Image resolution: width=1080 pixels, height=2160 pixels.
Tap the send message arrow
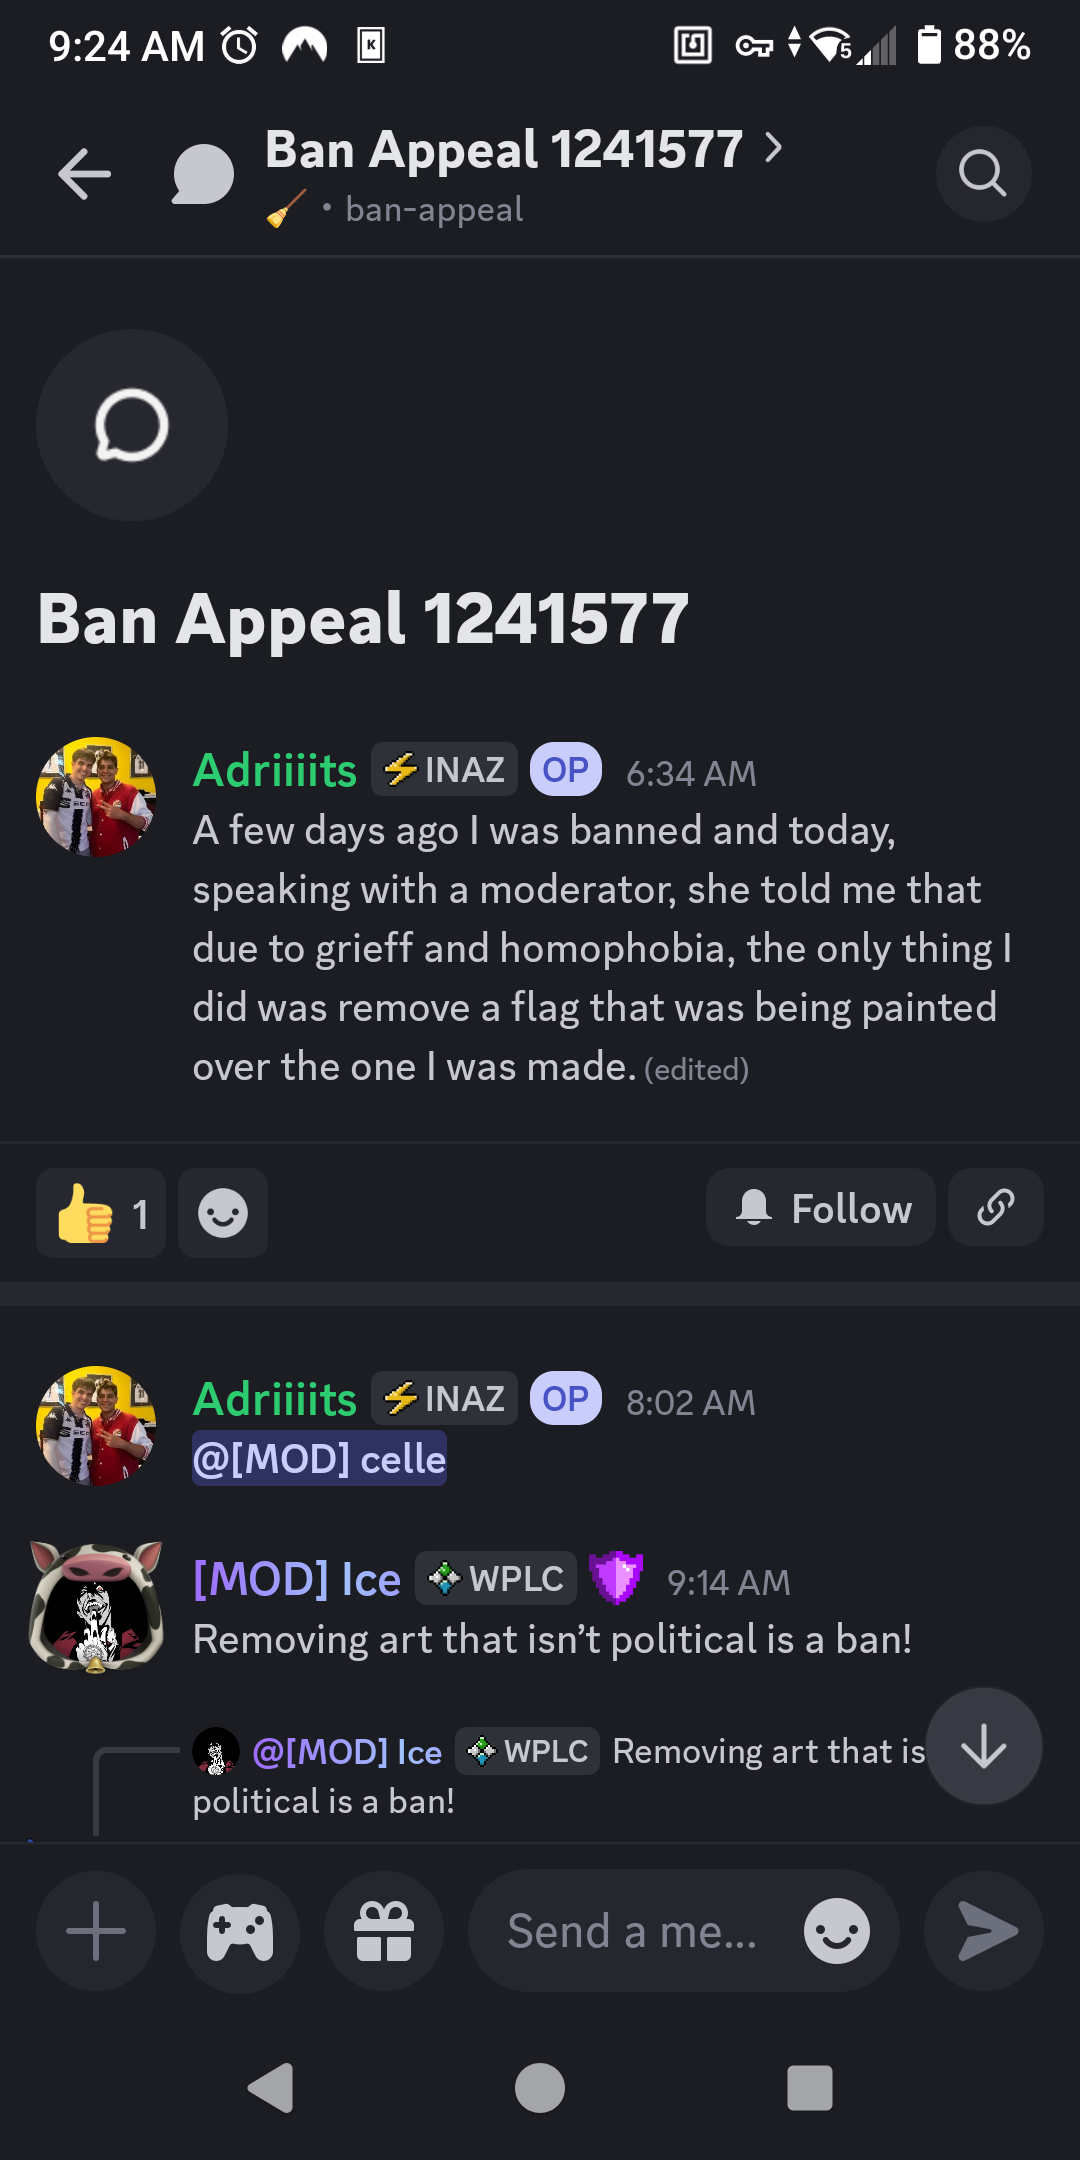coord(984,1931)
